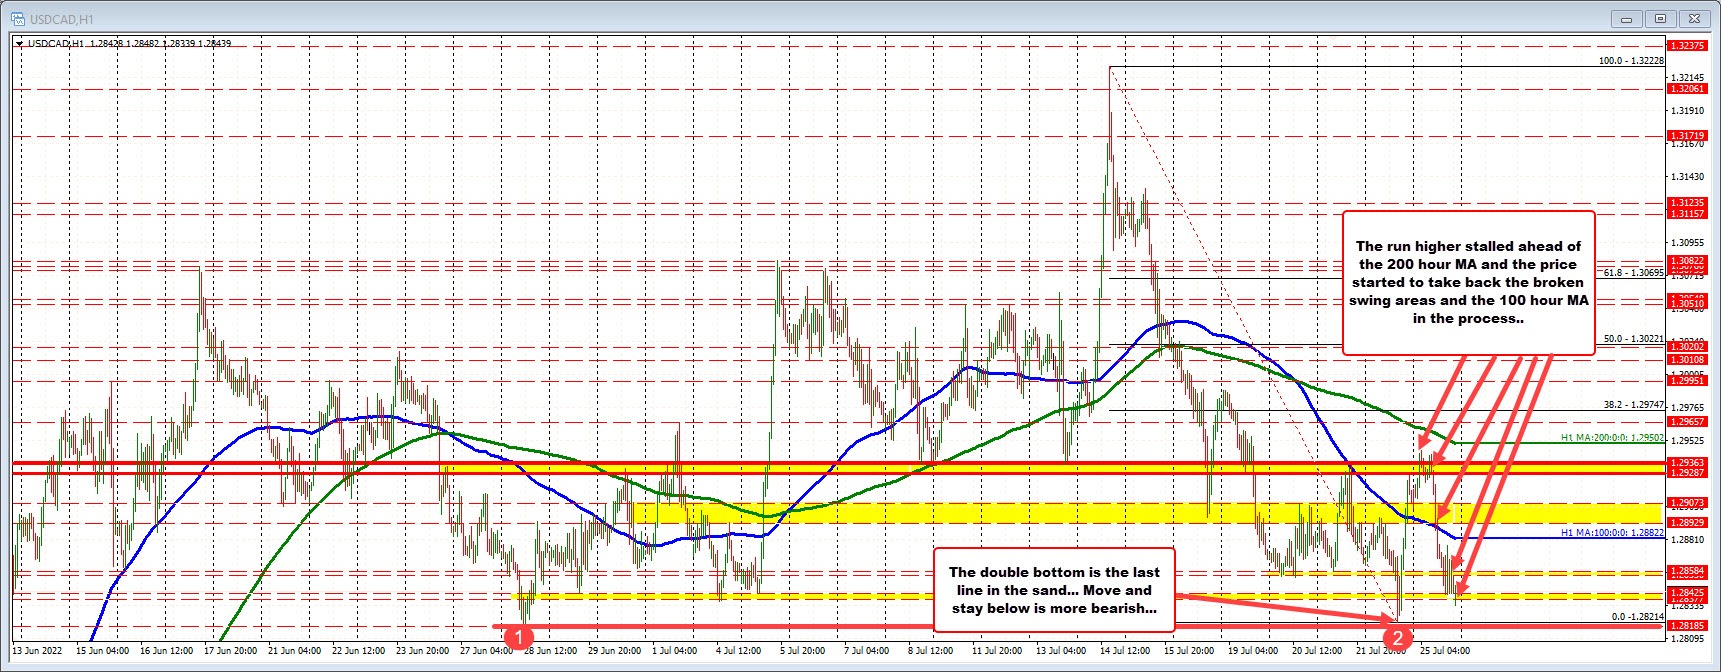Click the red 1.29073 price tag
Image resolution: width=1721 pixels, height=672 pixels.
pyautogui.click(x=1688, y=502)
